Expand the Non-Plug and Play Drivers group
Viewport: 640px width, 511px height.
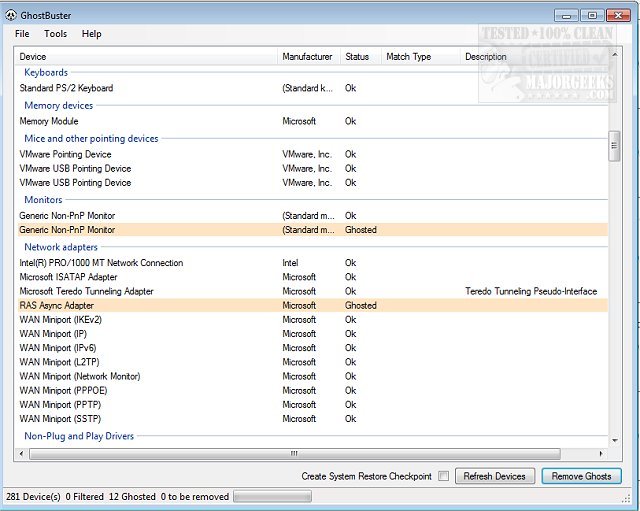coord(79,436)
